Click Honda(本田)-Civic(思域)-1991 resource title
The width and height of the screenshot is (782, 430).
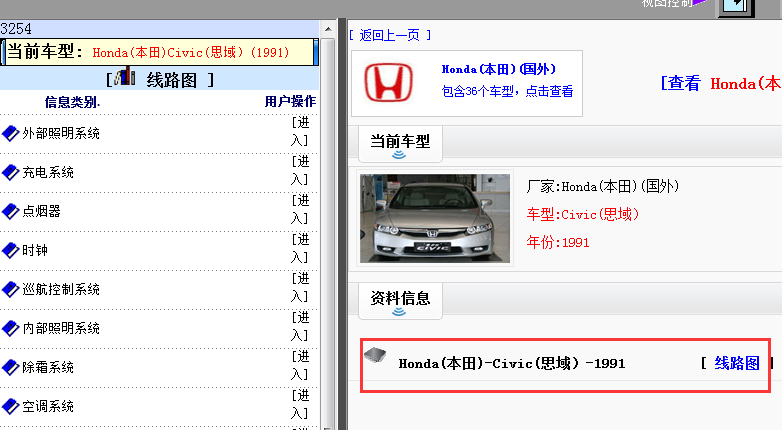[512, 364]
